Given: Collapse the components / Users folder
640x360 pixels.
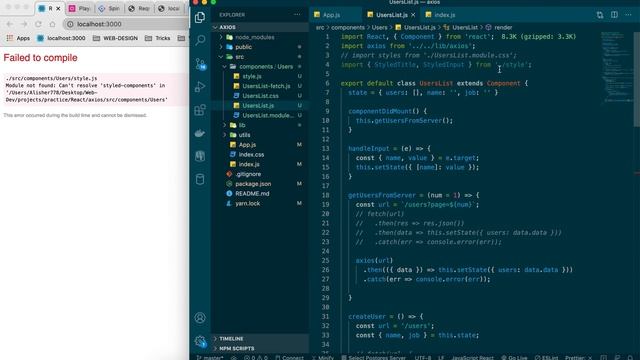Looking at the screenshot, I should pos(260,67).
